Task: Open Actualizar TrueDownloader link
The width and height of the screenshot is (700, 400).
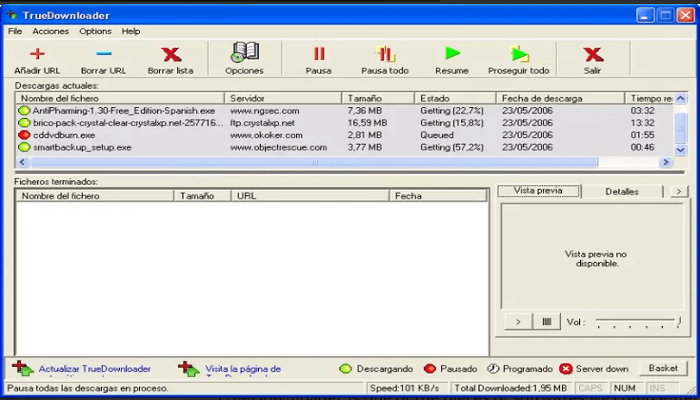Action: 95,369
